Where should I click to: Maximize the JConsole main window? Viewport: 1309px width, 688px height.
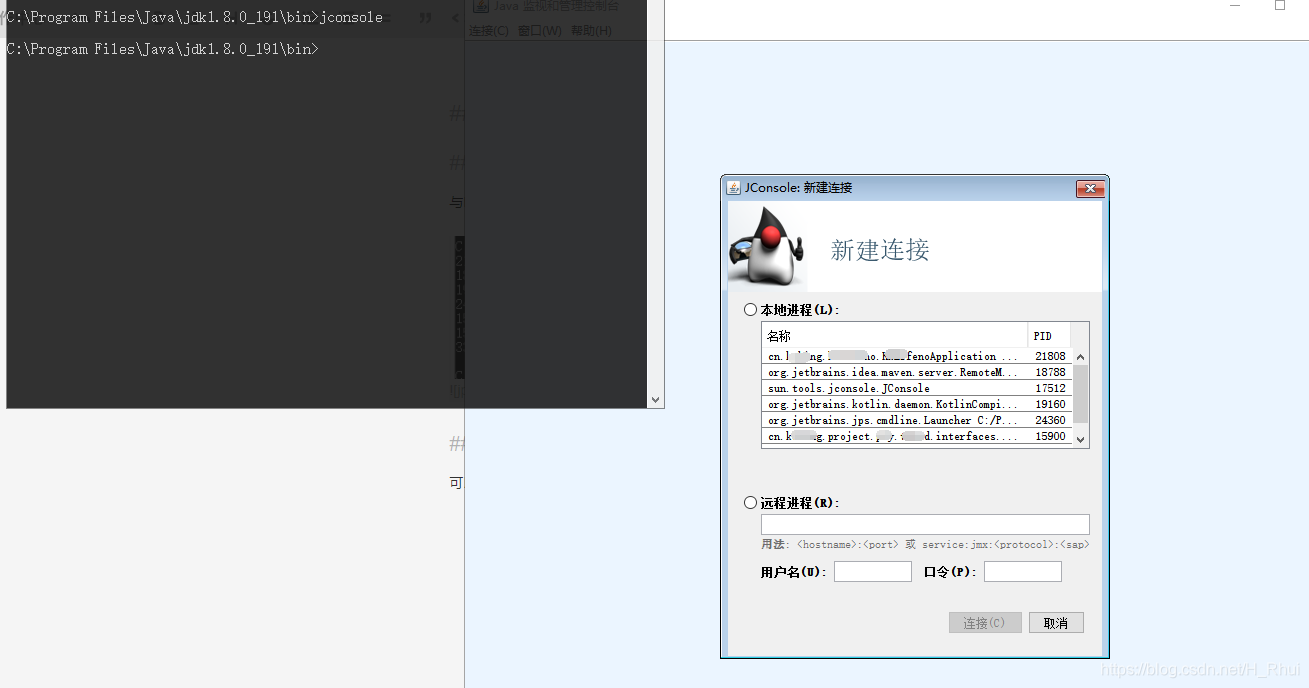pos(1280,6)
